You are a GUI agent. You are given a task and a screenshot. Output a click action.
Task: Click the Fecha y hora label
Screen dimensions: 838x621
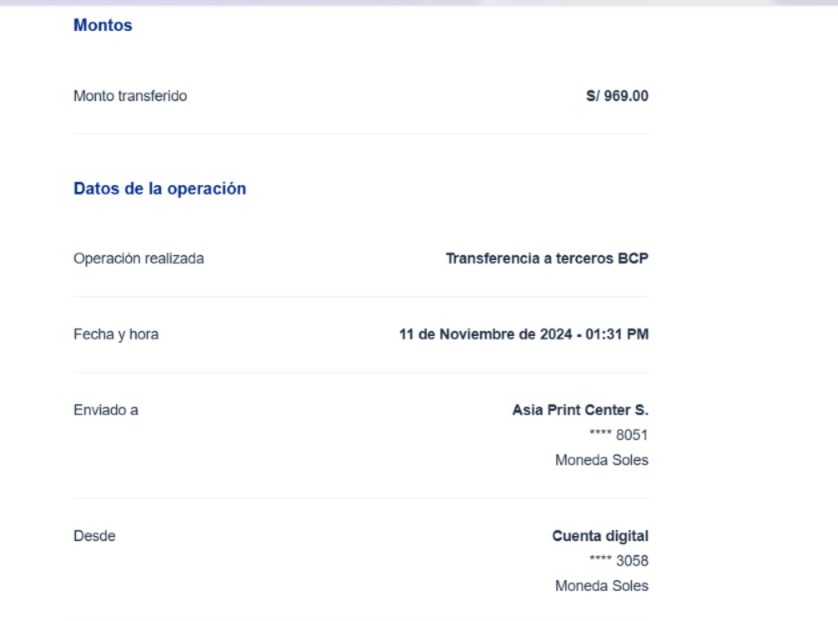tap(116, 335)
